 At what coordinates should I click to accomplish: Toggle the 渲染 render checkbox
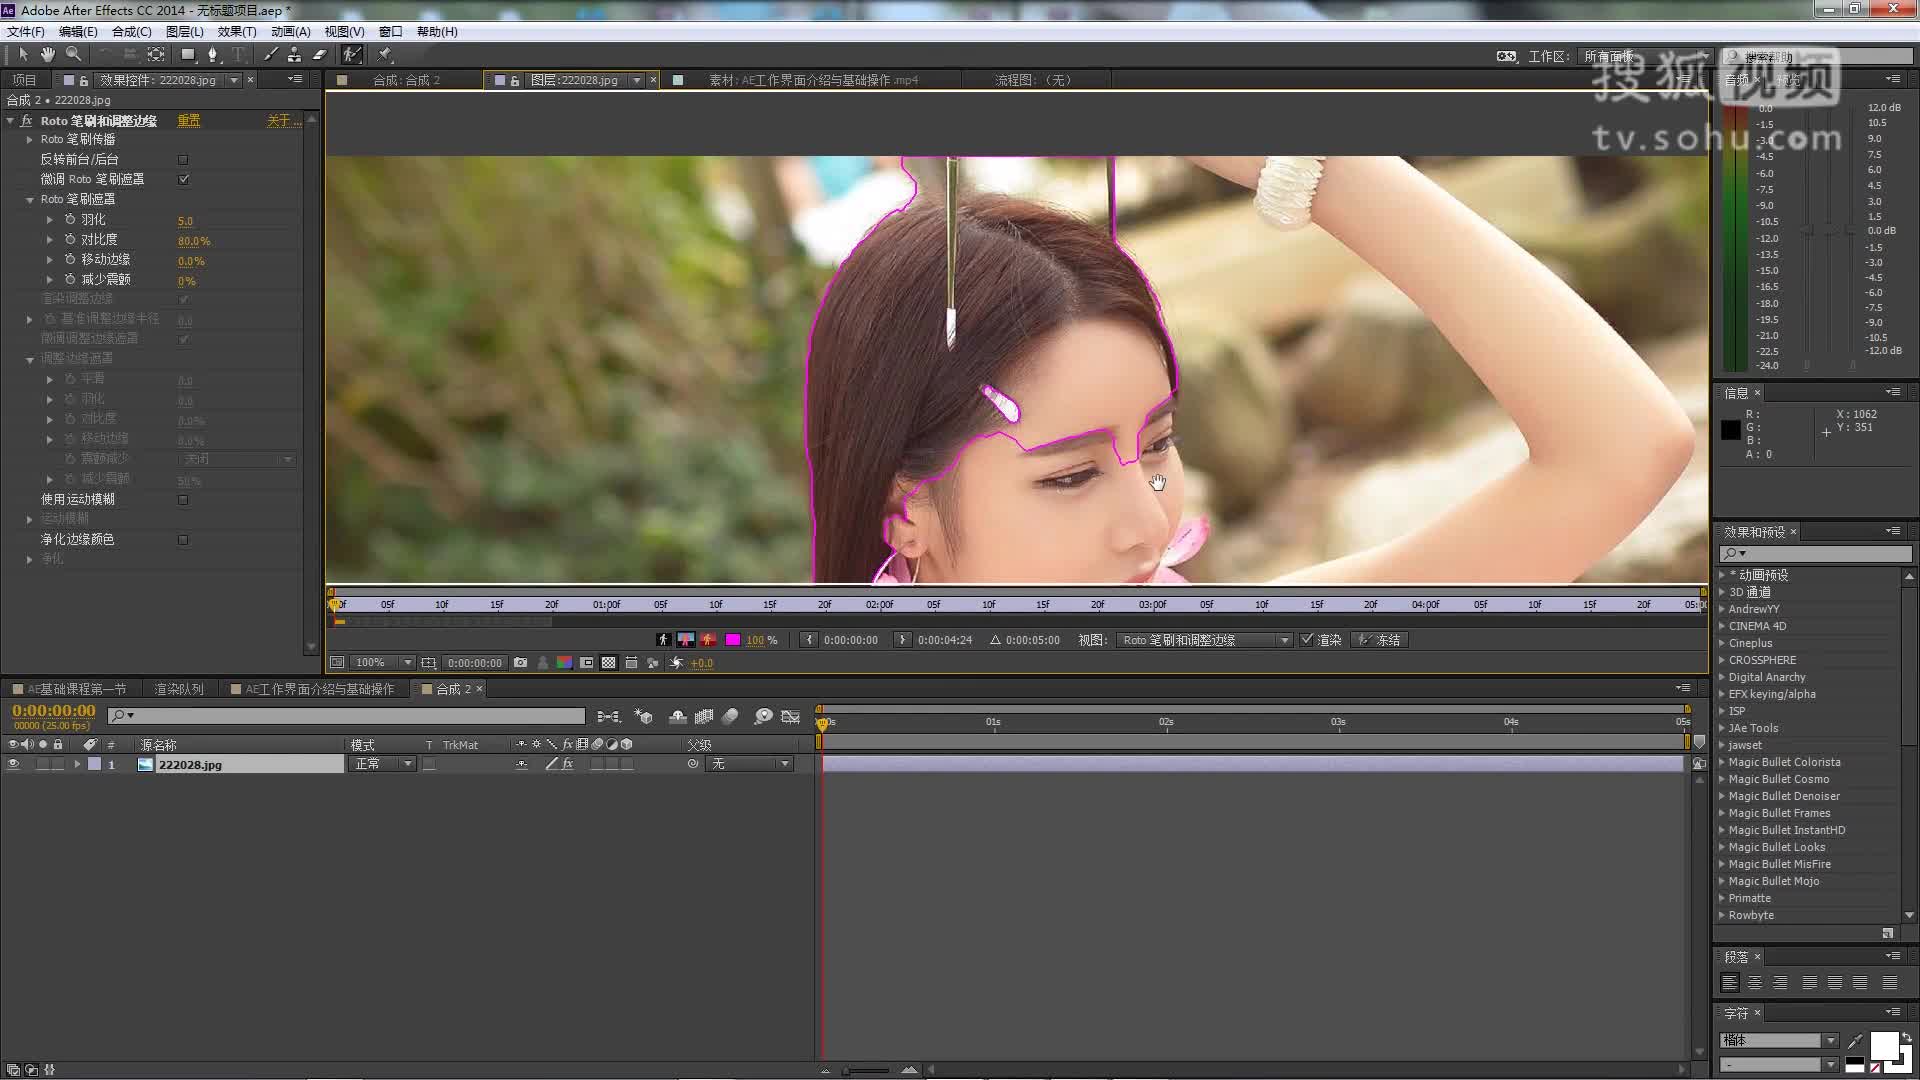[1307, 640]
